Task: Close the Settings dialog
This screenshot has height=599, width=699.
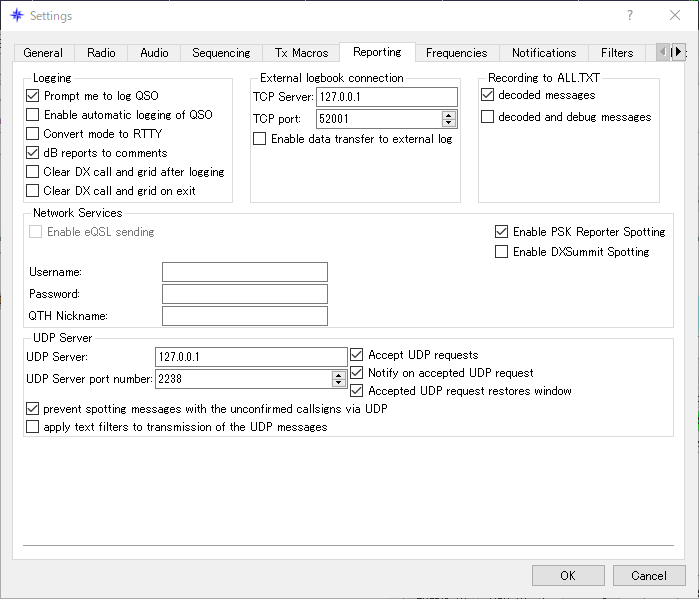Action: 675,15
